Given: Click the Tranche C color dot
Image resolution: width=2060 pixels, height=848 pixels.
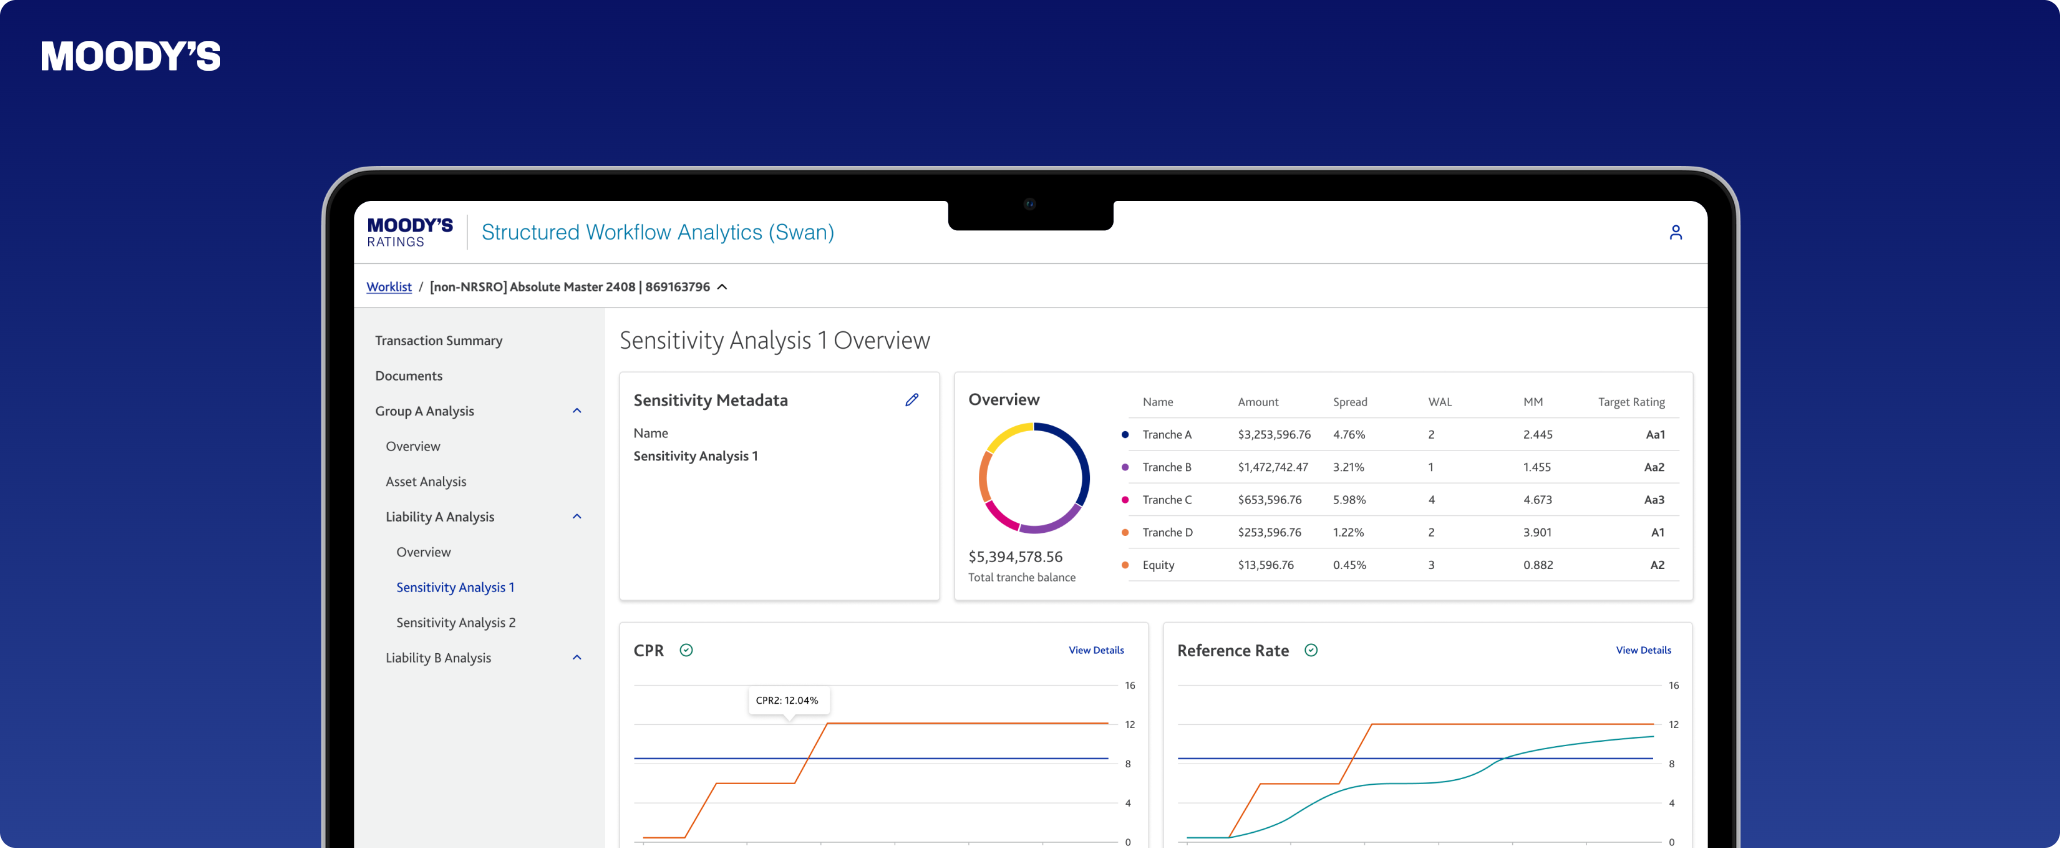Looking at the screenshot, I should tap(1125, 500).
